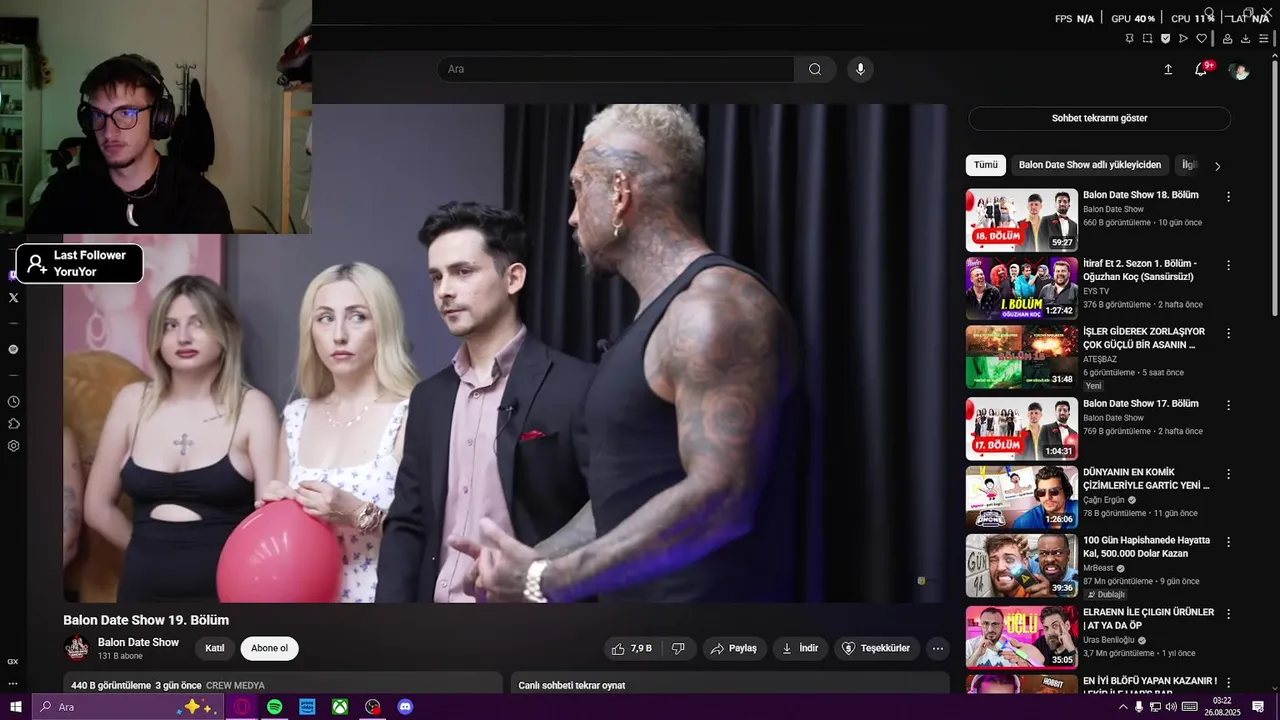This screenshot has width=1280, height=720.
Task: Open 100 Gün Hapishanede MrBeast thumbnail
Action: 1021,566
